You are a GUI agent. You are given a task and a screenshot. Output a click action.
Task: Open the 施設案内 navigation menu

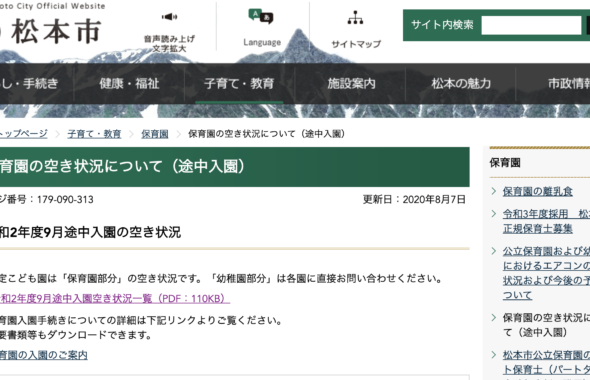[351, 84]
